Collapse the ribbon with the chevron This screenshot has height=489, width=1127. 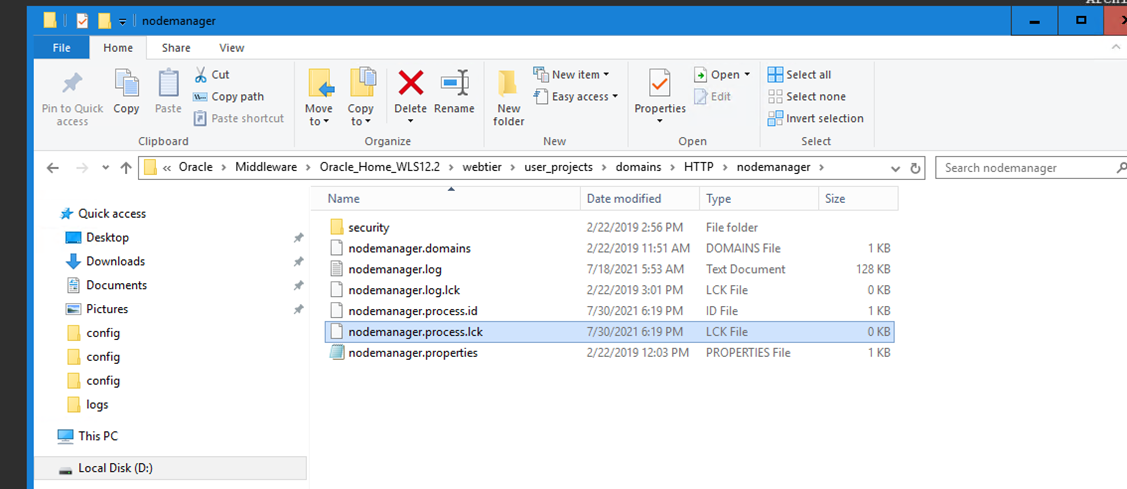click(1116, 47)
